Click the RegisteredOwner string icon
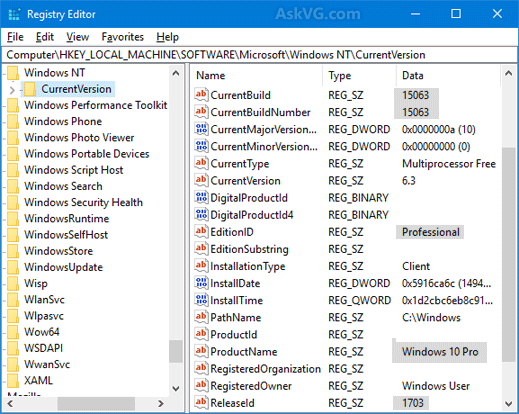The width and height of the screenshot is (519, 414). (201, 386)
